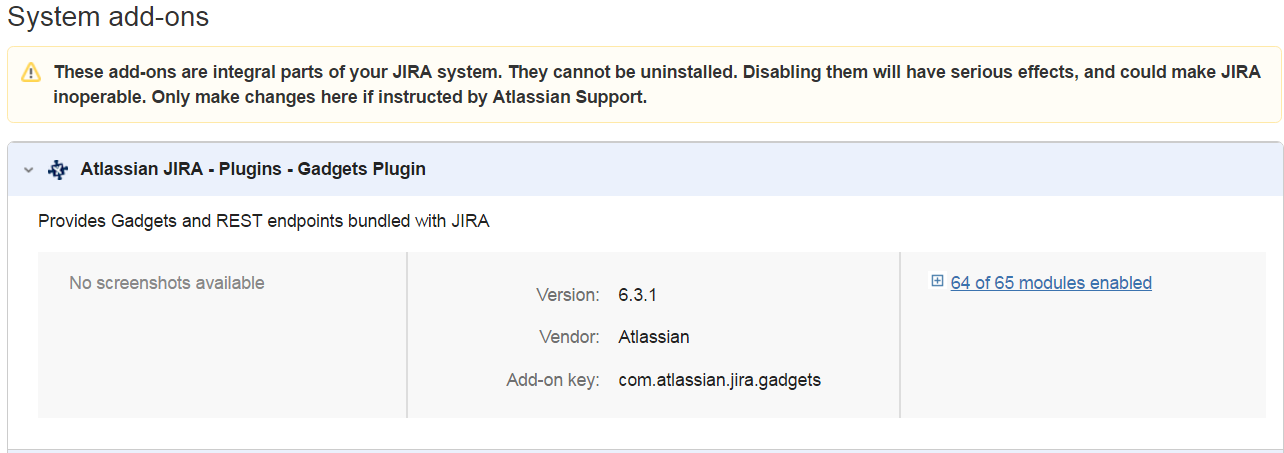This screenshot has height=453, width=1284.
Task: Click the No screenshots available placeholder
Action: pos(167,283)
